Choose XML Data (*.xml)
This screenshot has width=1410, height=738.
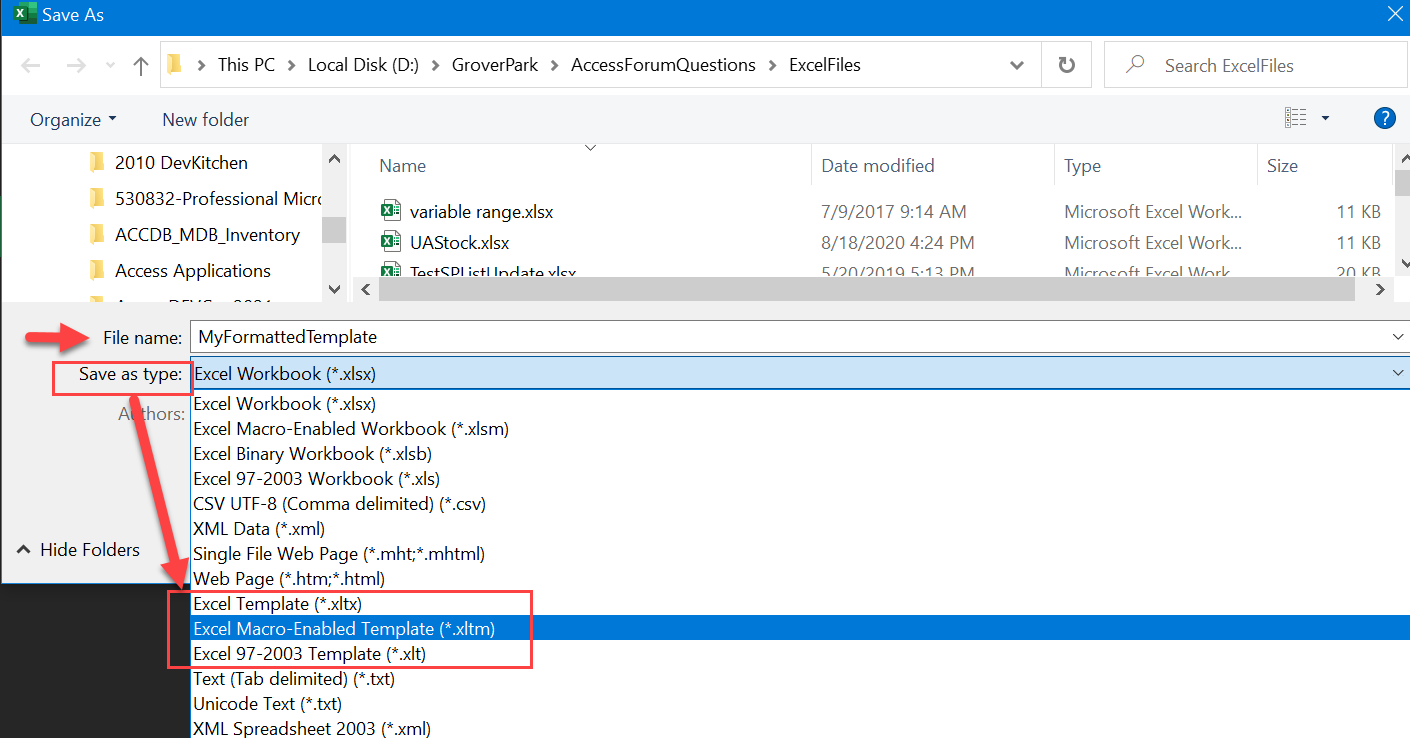pyautogui.click(x=800, y=529)
